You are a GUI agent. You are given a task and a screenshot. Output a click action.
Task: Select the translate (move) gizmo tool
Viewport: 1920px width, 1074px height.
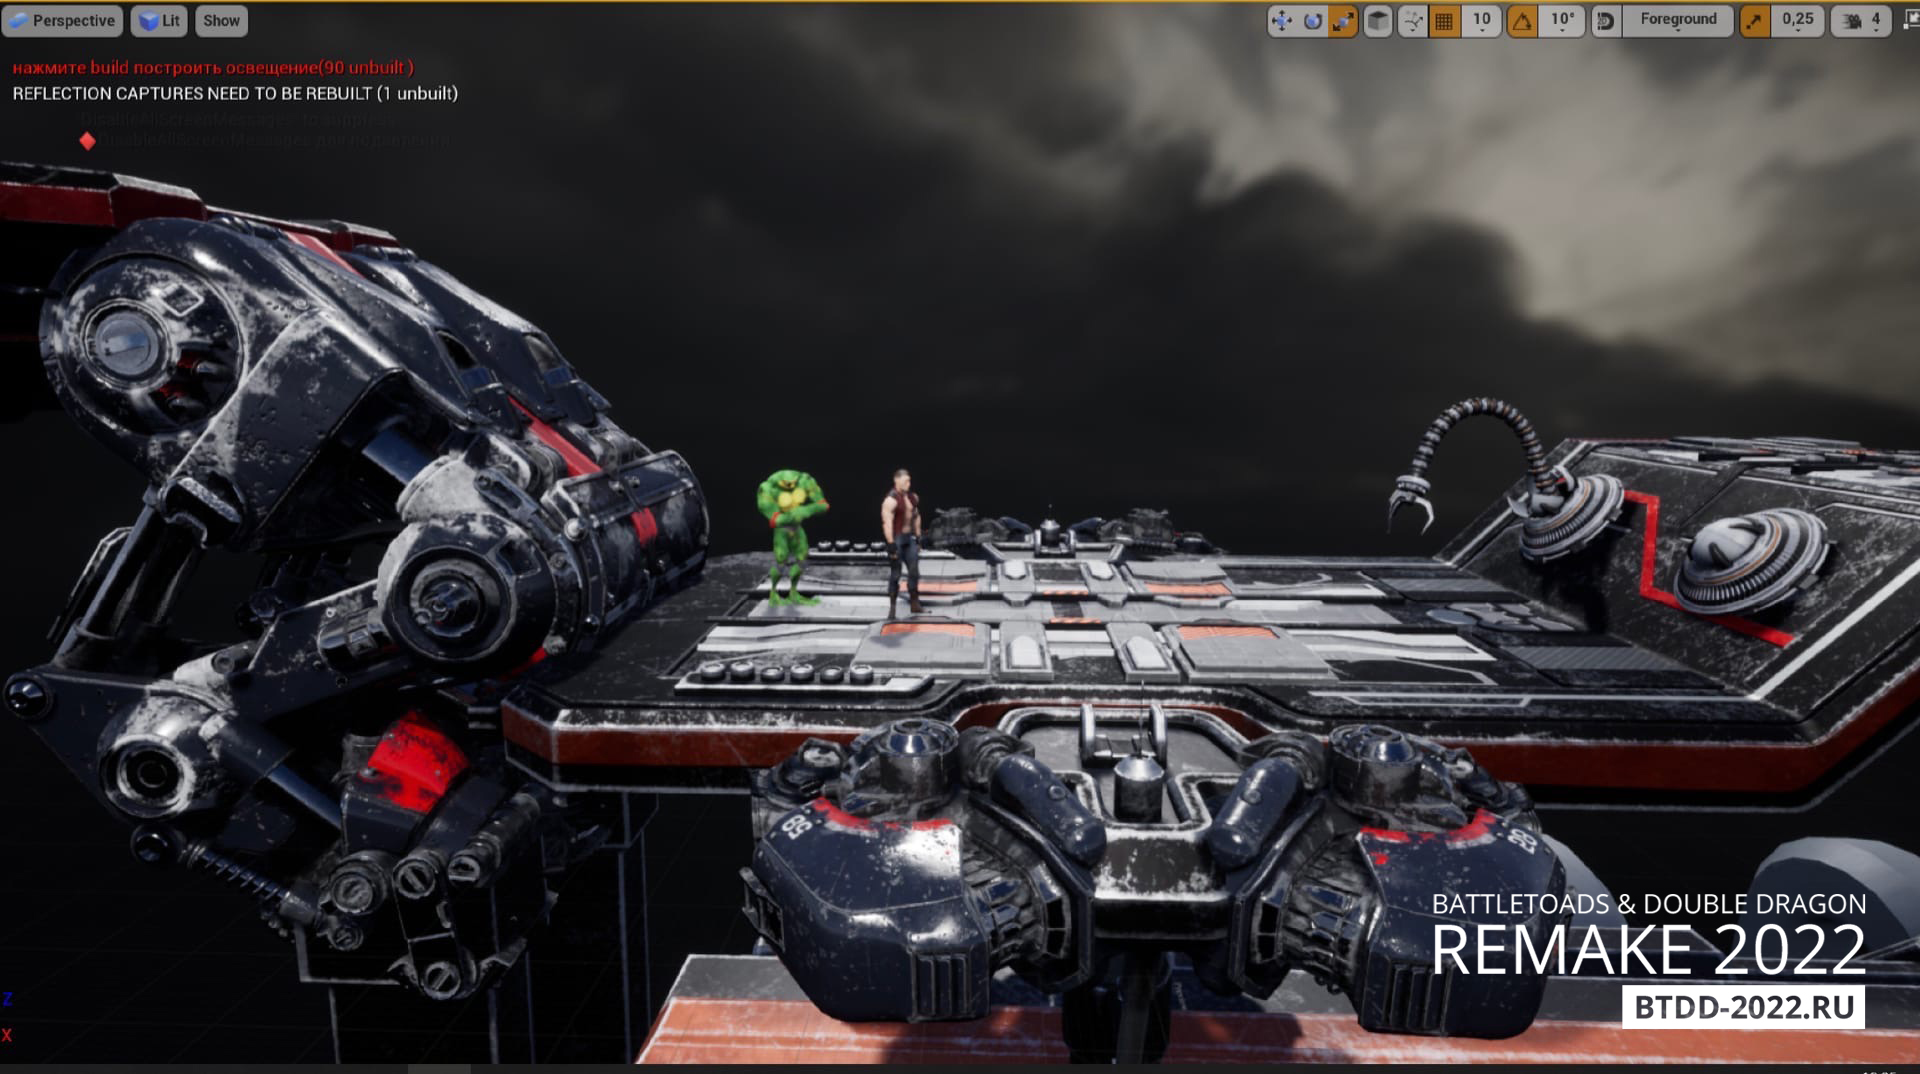[1282, 20]
